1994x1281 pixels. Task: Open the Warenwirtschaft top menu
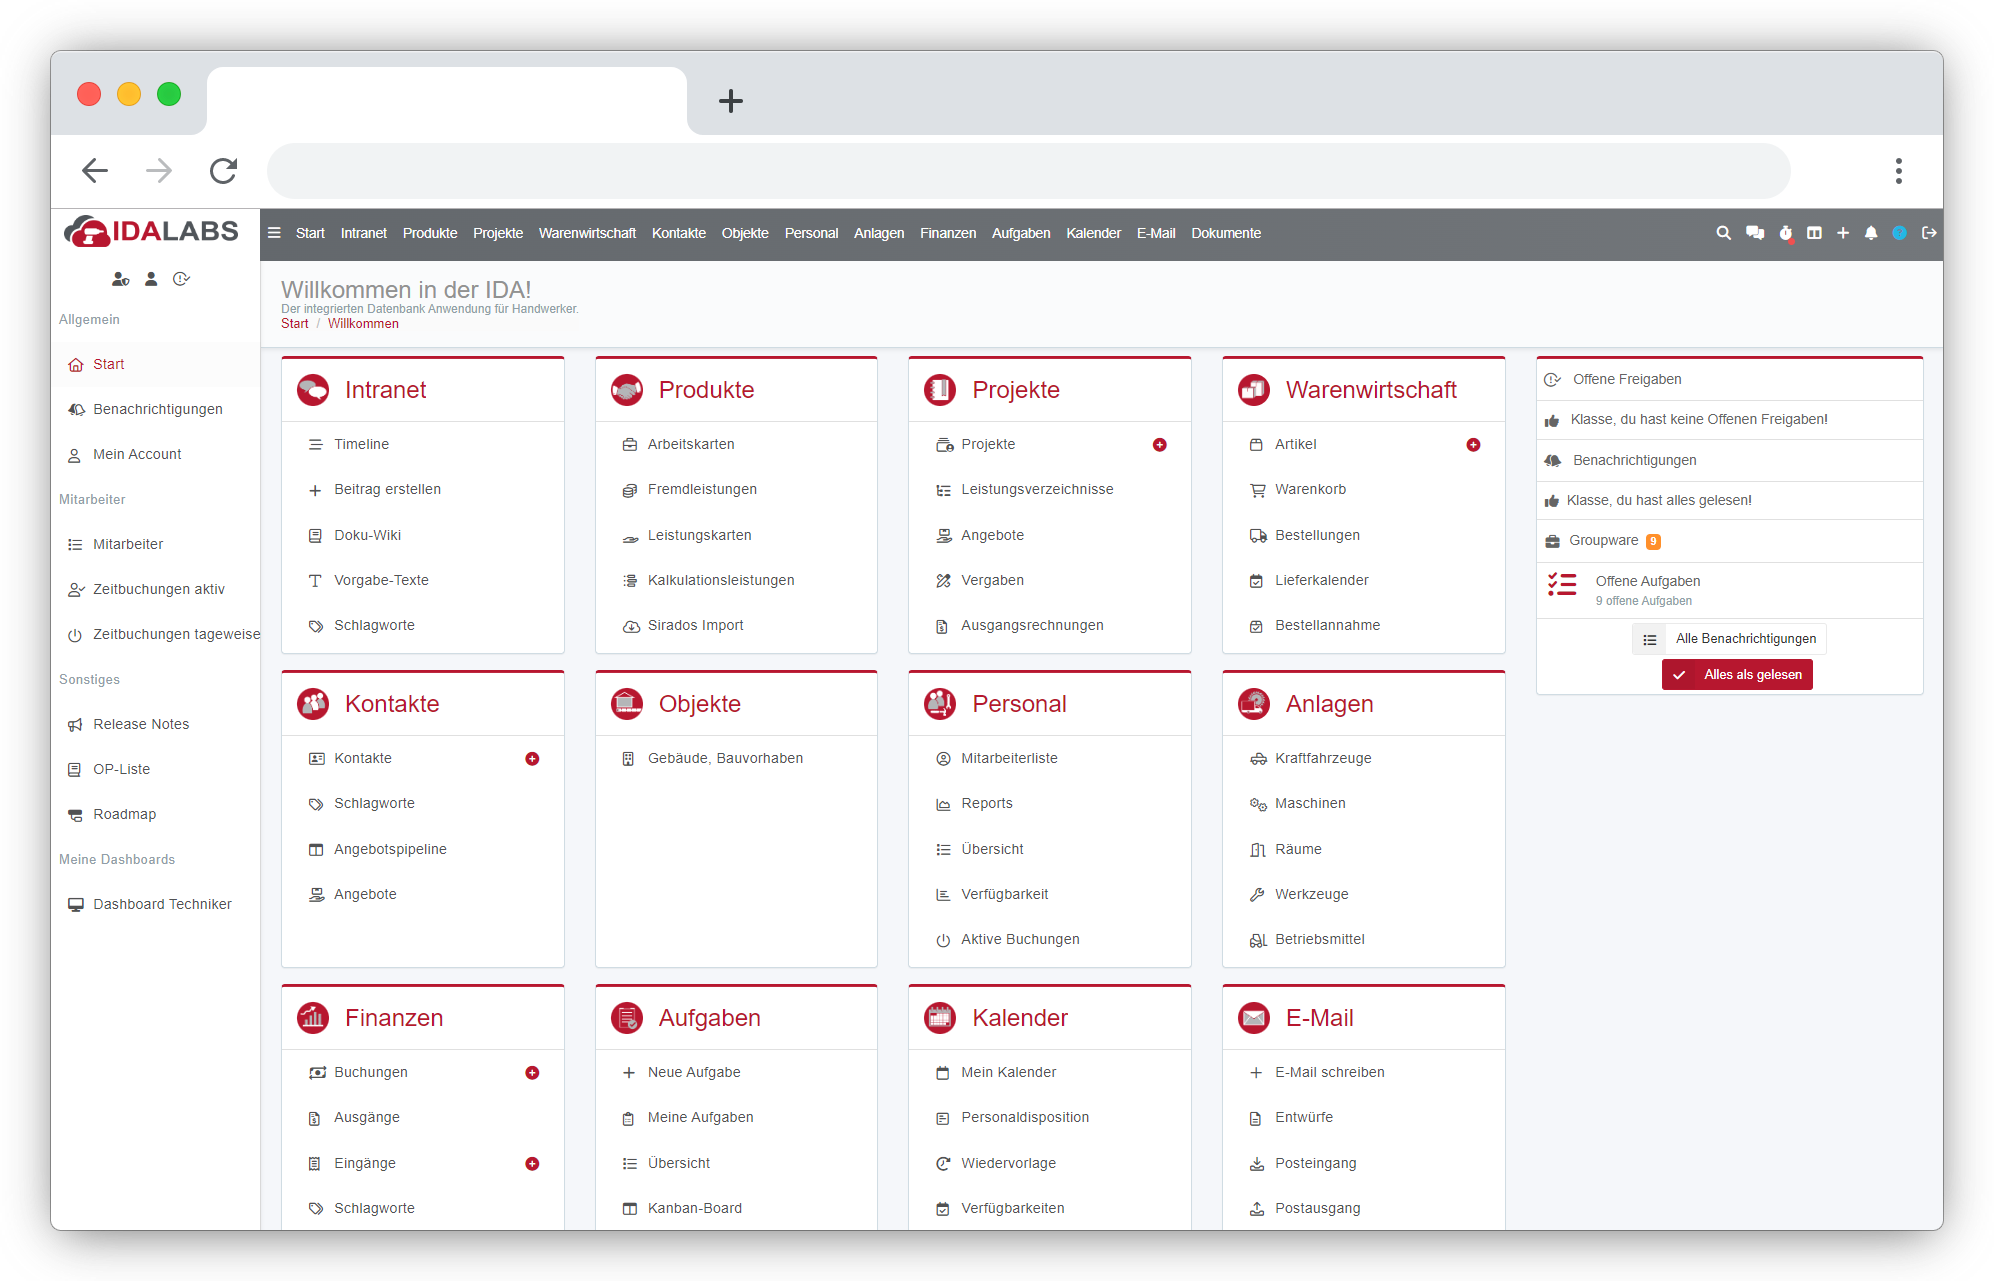(587, 233)
